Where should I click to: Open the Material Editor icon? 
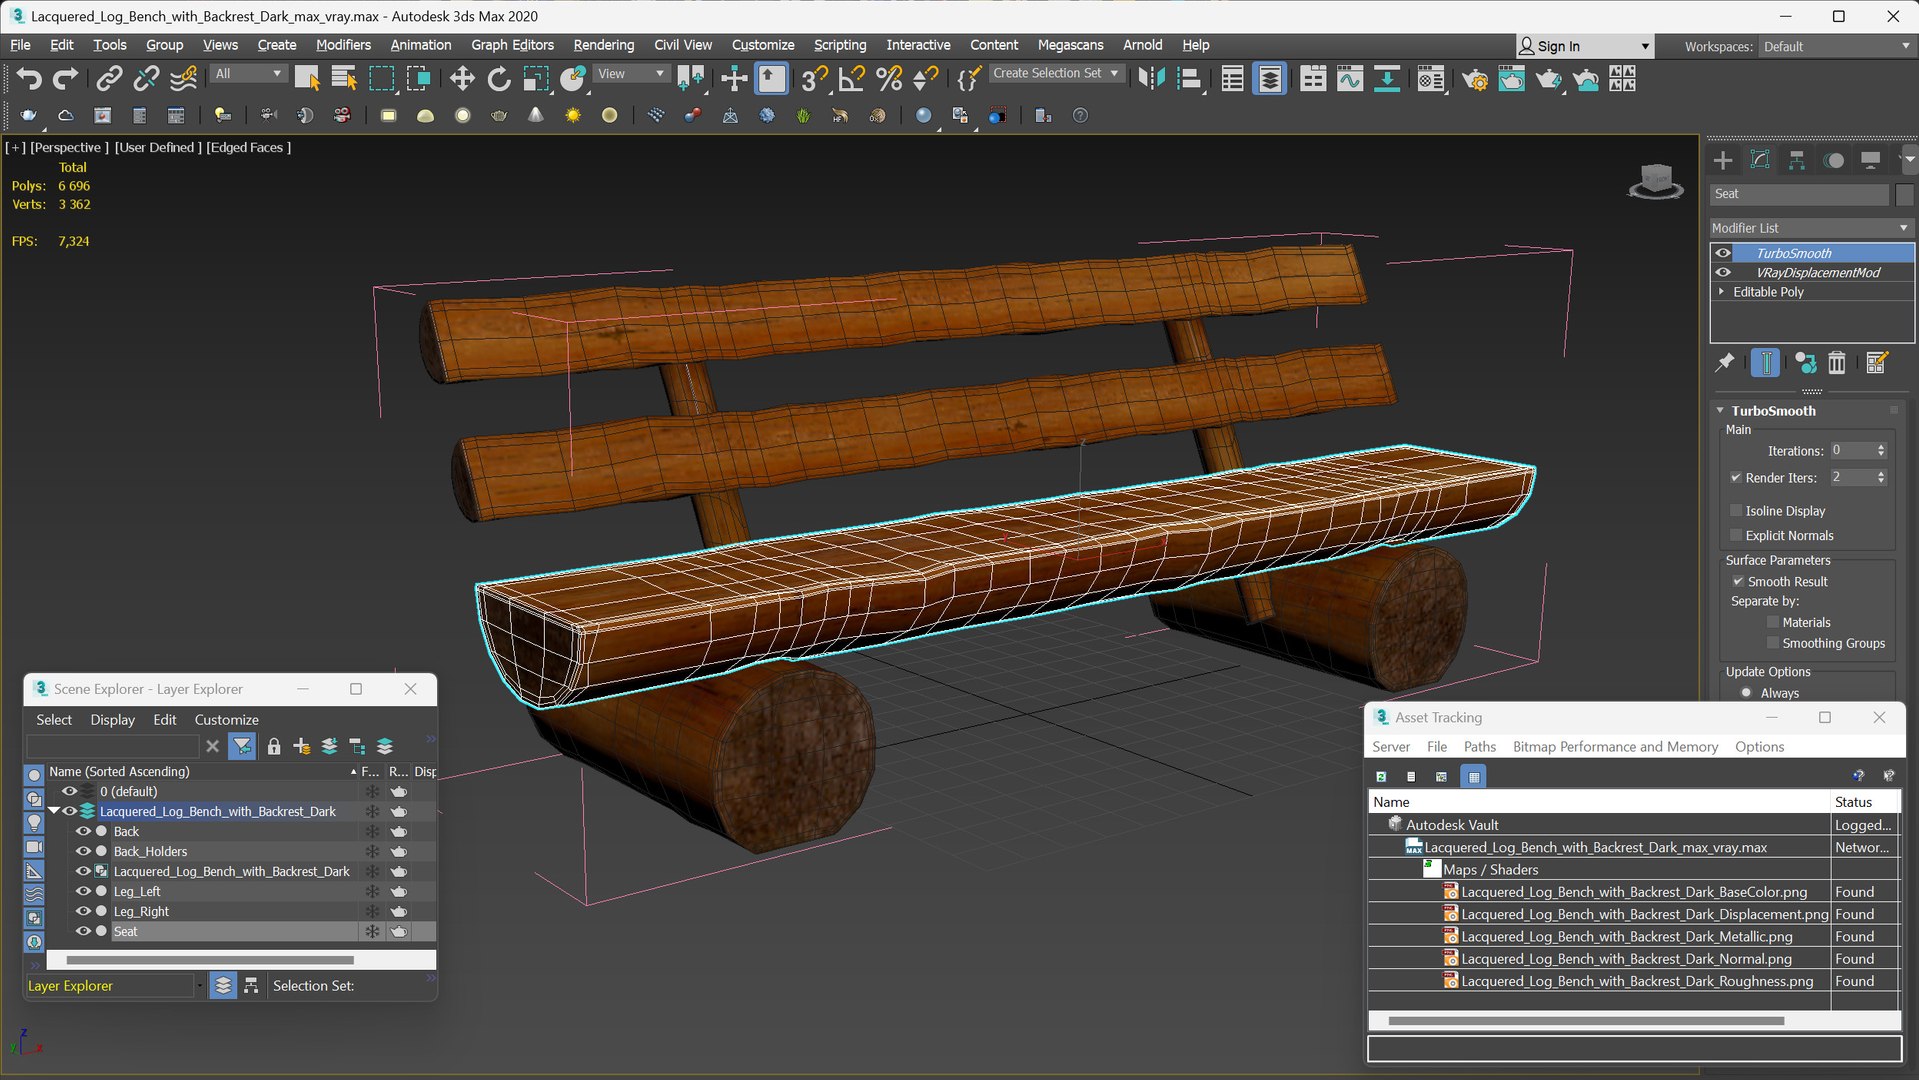(1431, 78)
